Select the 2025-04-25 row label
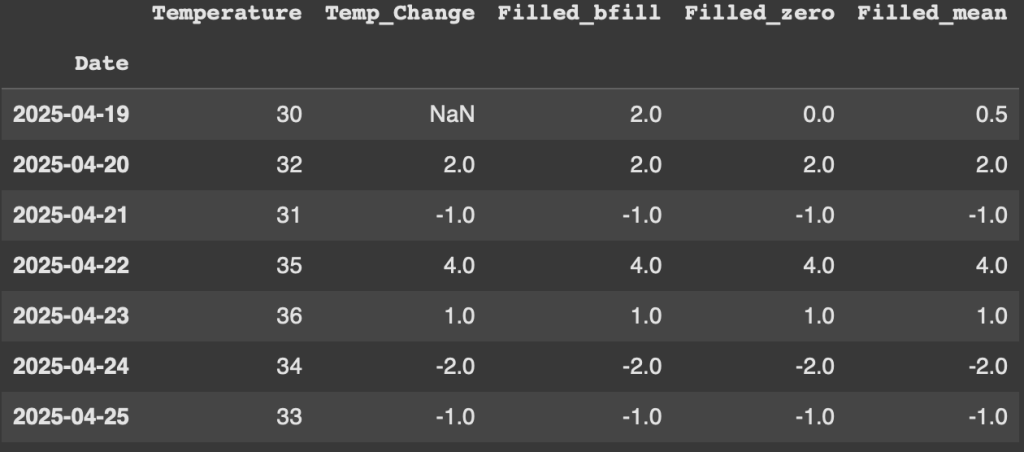 71,416
